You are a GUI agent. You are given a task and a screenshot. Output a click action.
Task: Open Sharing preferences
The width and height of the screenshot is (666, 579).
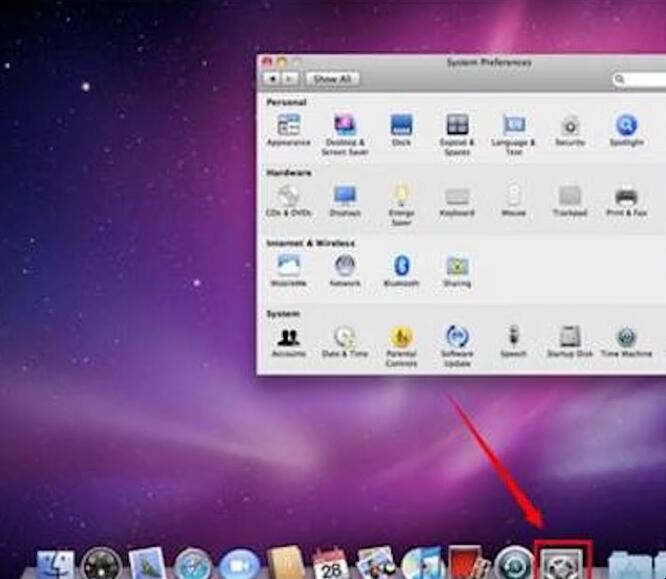pyautogui.click(x=457, y=267)
